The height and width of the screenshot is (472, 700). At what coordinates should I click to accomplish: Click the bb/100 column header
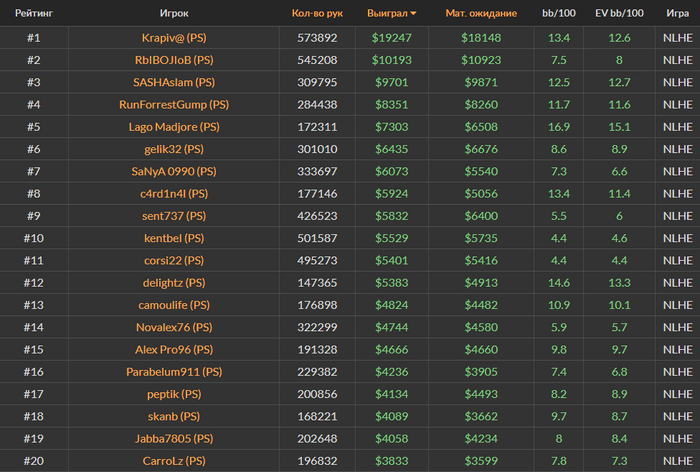[558, 13]
